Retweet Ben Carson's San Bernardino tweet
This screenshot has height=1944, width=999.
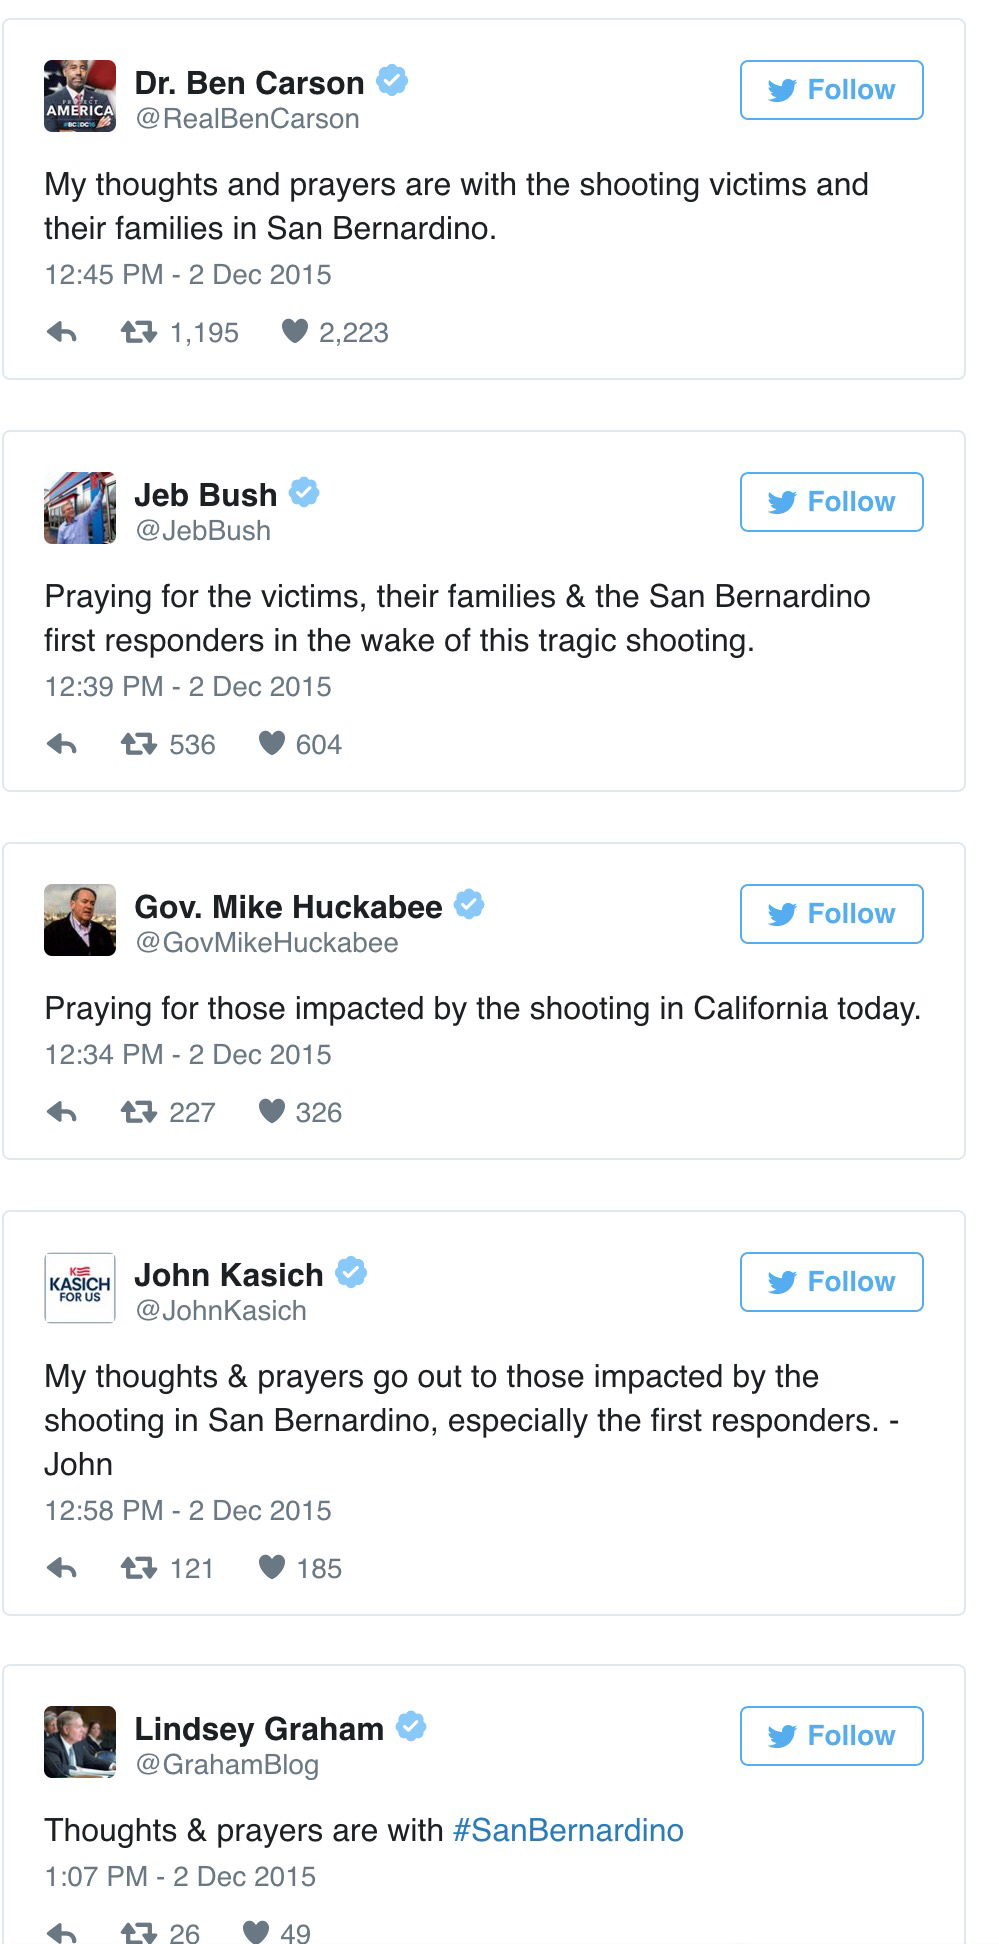(138, 332)
